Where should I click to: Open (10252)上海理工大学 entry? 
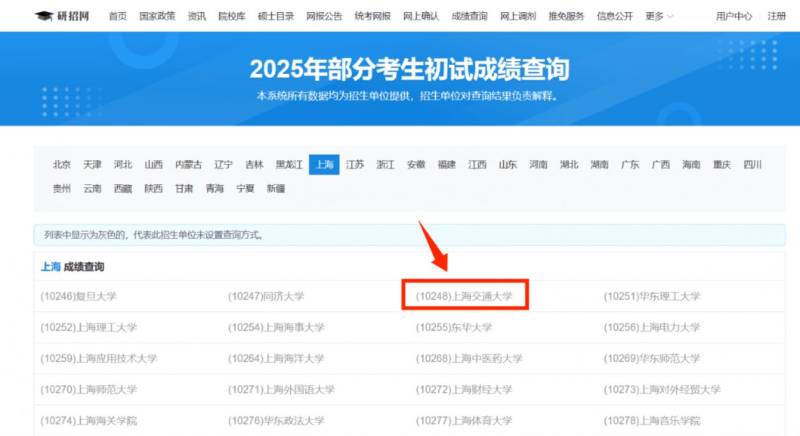tap(89, 327)
